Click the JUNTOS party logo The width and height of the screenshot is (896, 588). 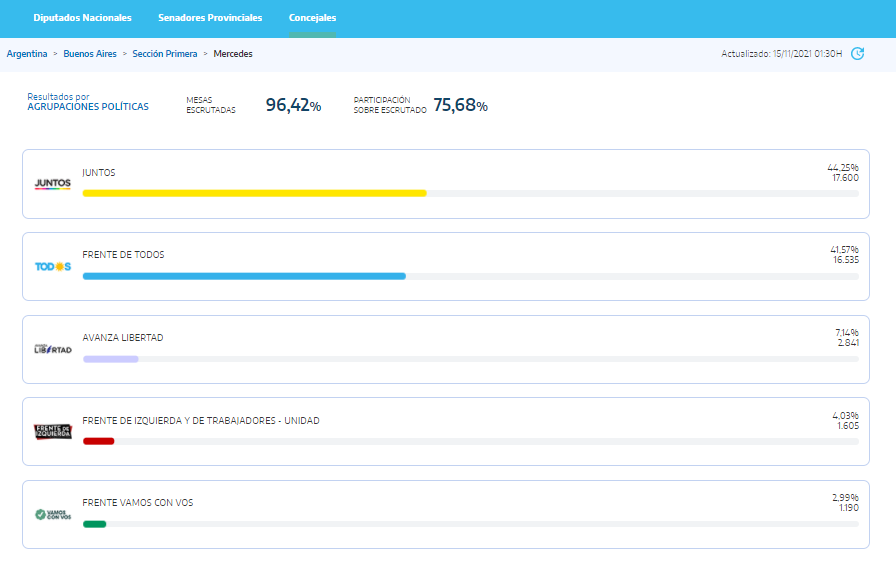point(52,184)
